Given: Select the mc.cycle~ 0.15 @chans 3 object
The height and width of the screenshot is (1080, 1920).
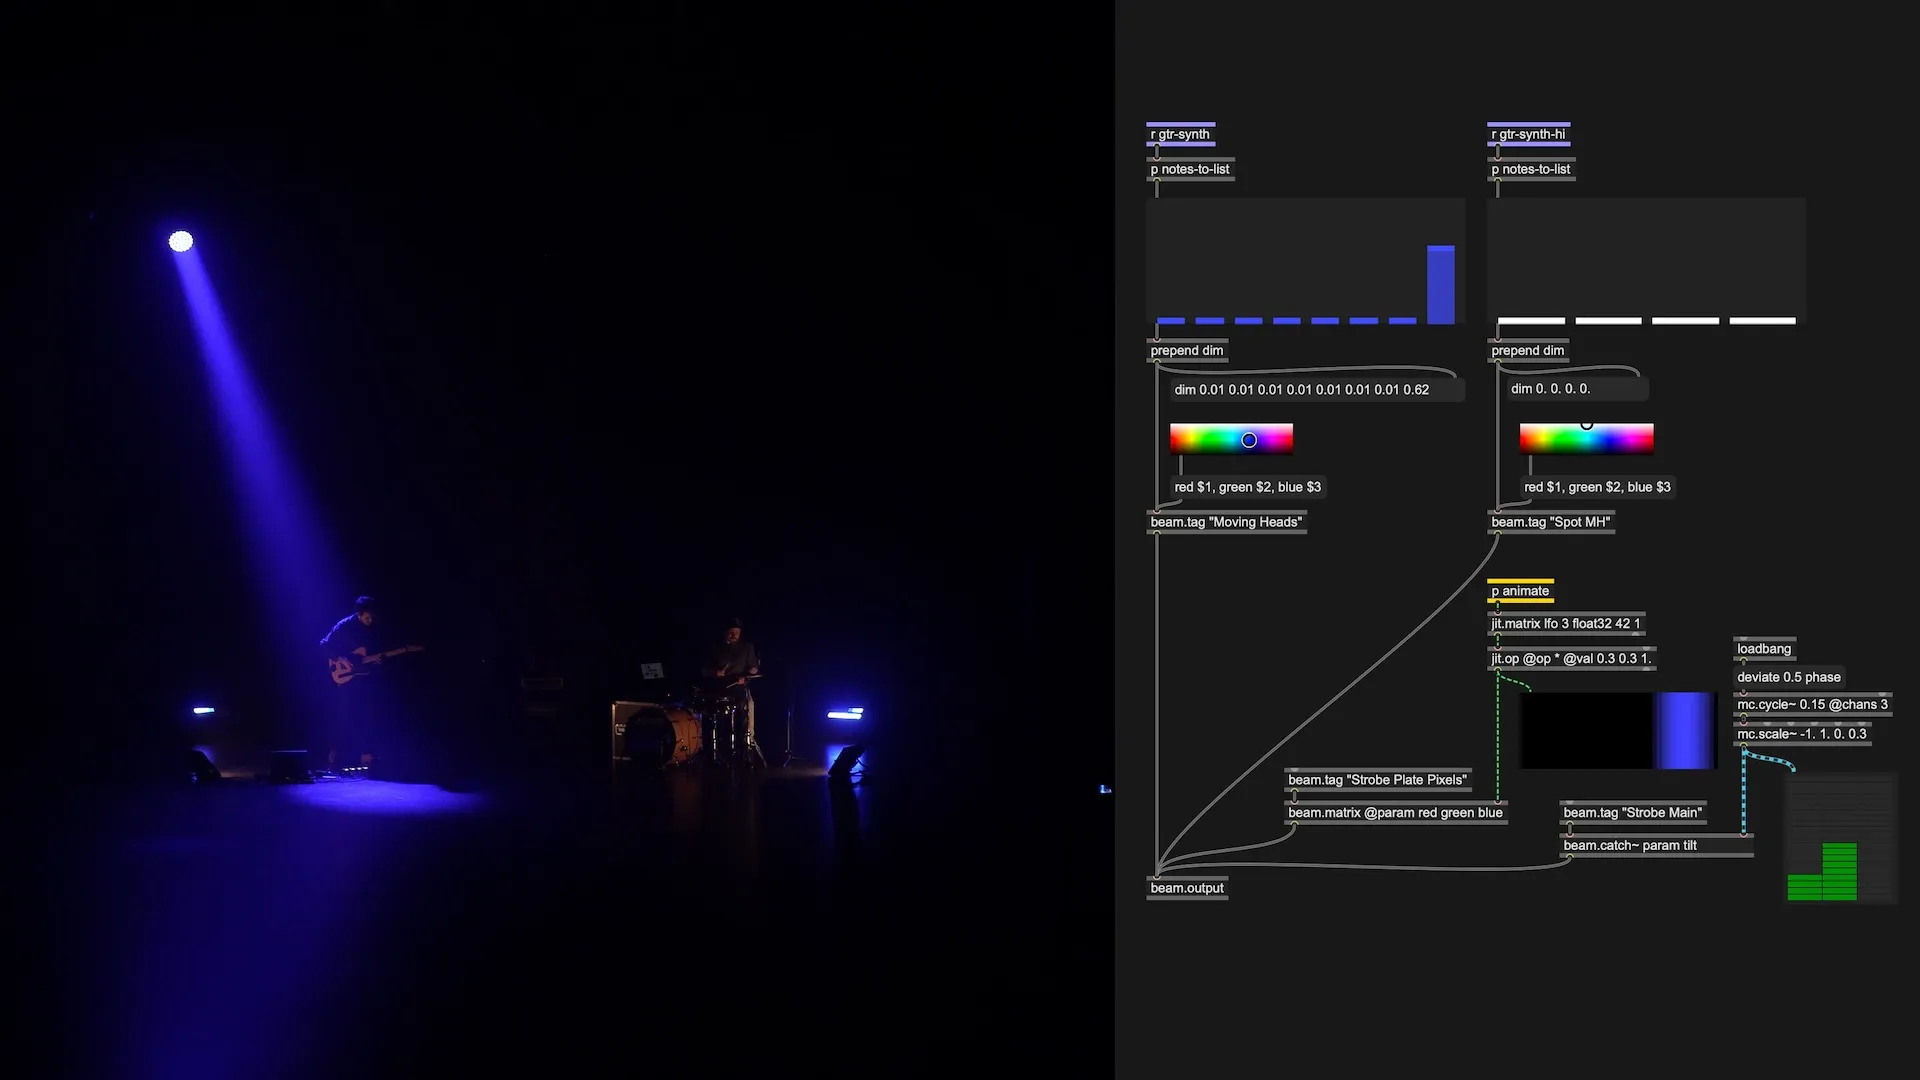Looking at the screenshot, I should (1811, 704).
